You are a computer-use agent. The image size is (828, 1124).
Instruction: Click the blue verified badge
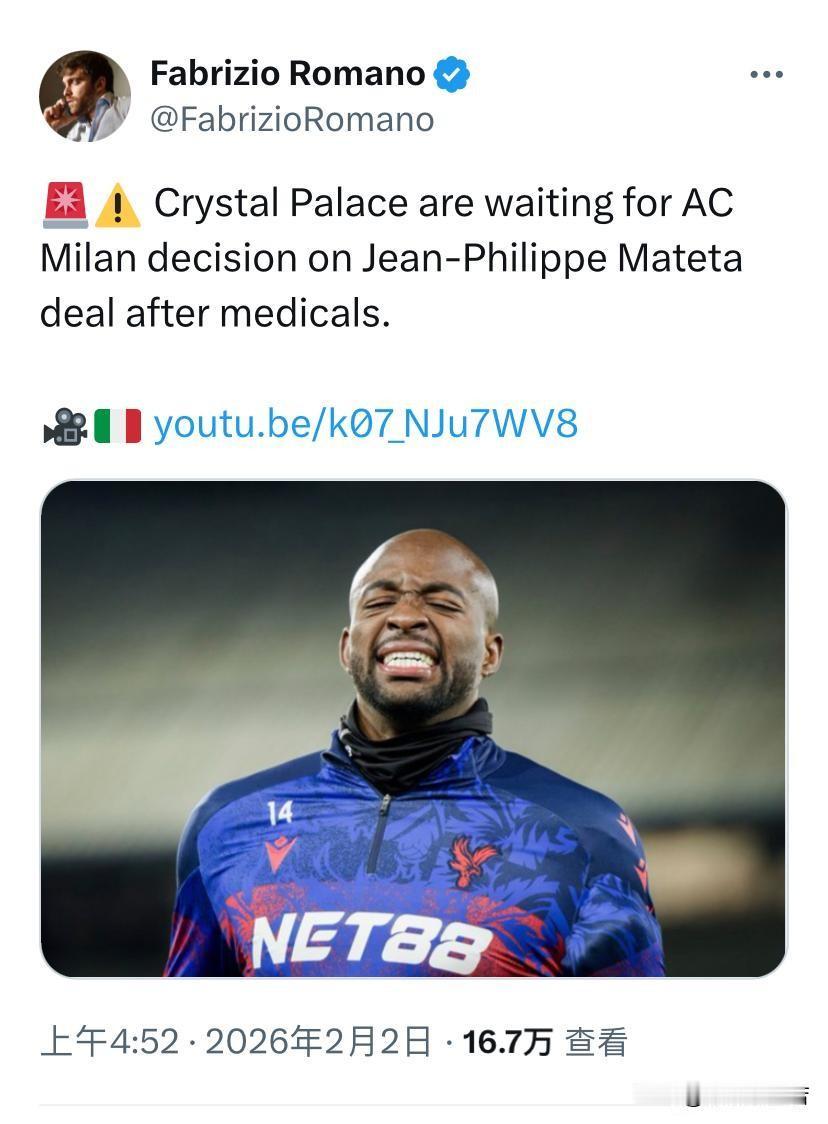[x=451, y=74]
